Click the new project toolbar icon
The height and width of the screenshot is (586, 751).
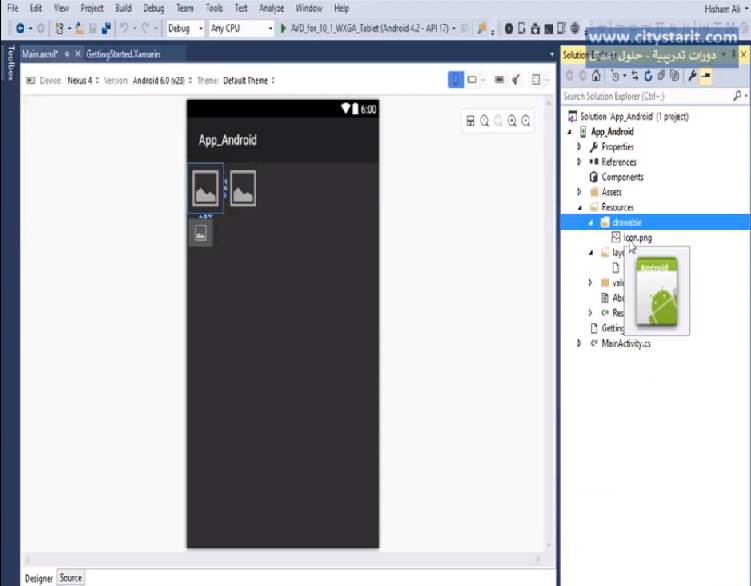59,29
